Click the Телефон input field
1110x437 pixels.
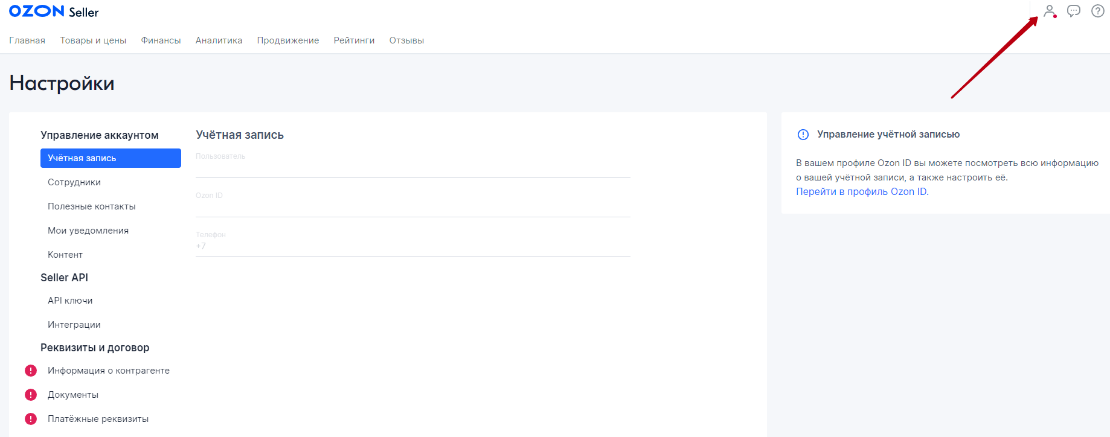coord(412,246)
